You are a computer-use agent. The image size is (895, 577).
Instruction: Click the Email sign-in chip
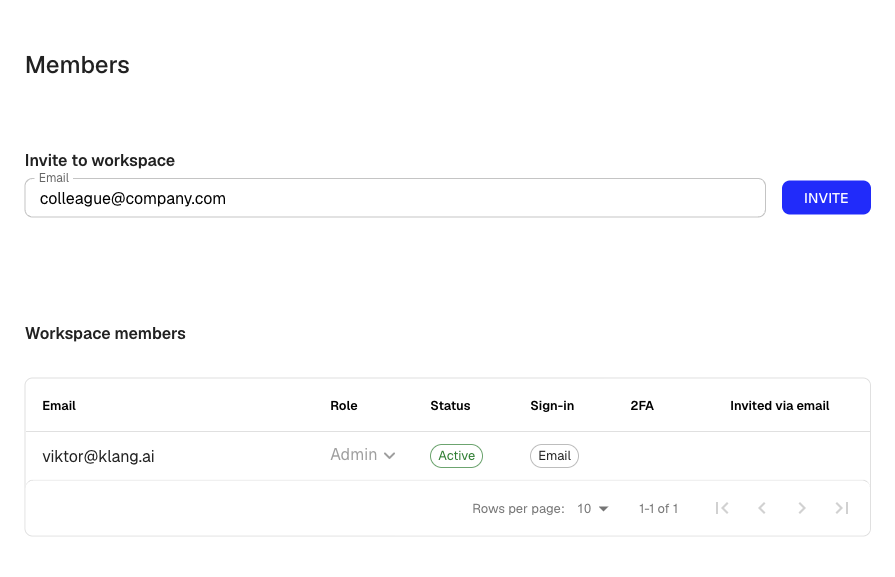point(554,455)
